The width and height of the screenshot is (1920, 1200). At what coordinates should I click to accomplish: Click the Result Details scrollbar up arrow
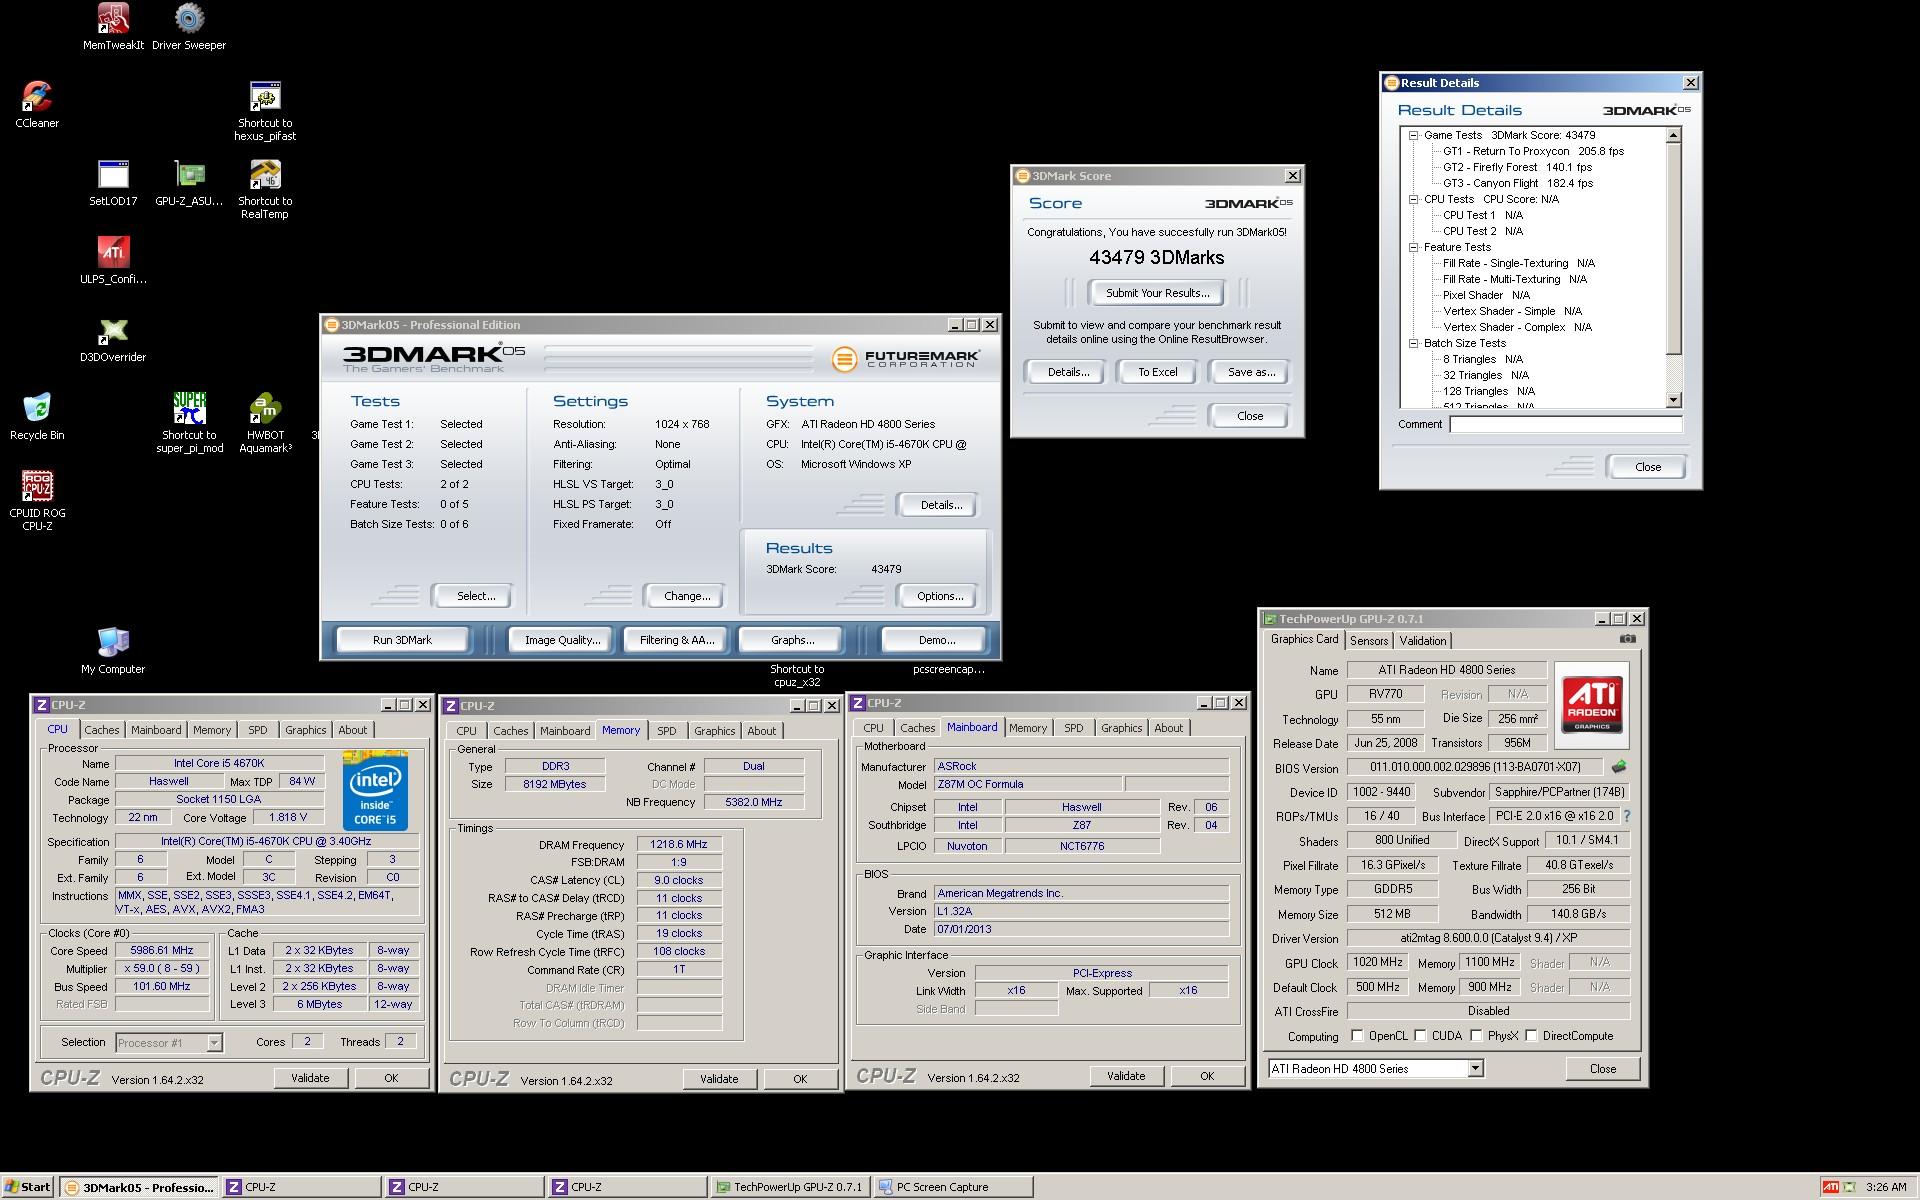click(1674, 135)
